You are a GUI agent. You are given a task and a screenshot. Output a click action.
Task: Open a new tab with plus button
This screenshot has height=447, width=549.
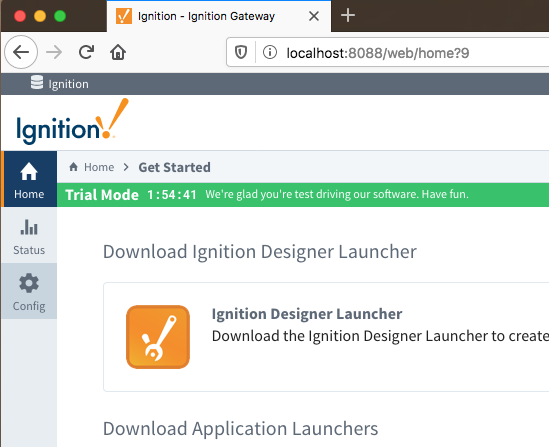(x=348, y=15)
